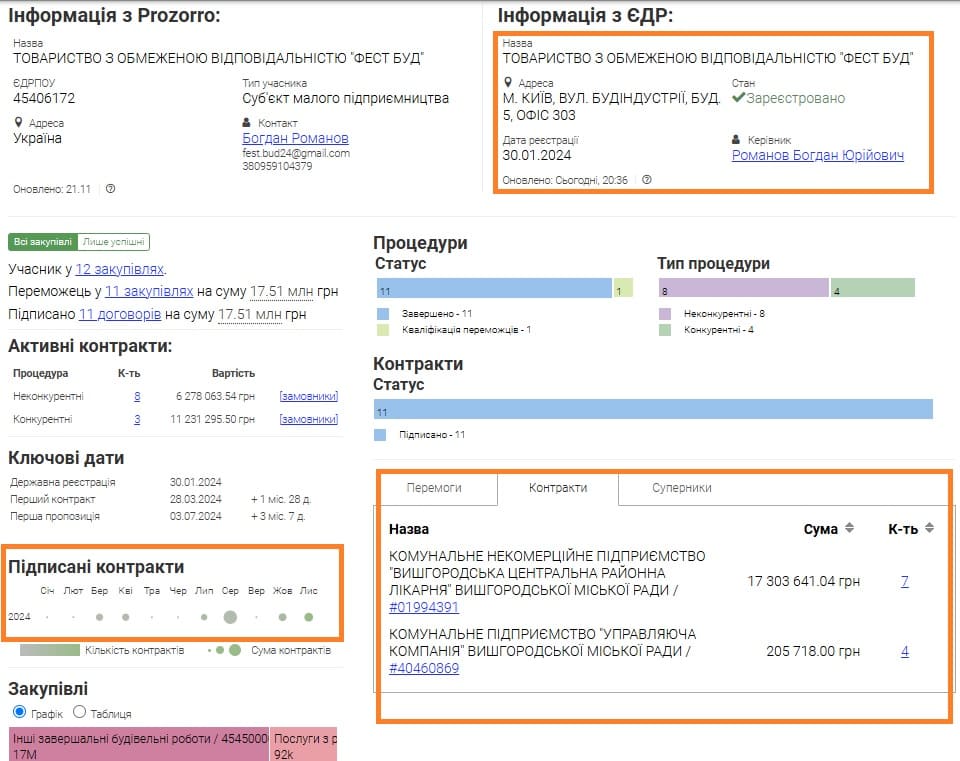960x761 pixels.
Task: Click address pin icon in ЄДР section
Action: tap(508, 83)
